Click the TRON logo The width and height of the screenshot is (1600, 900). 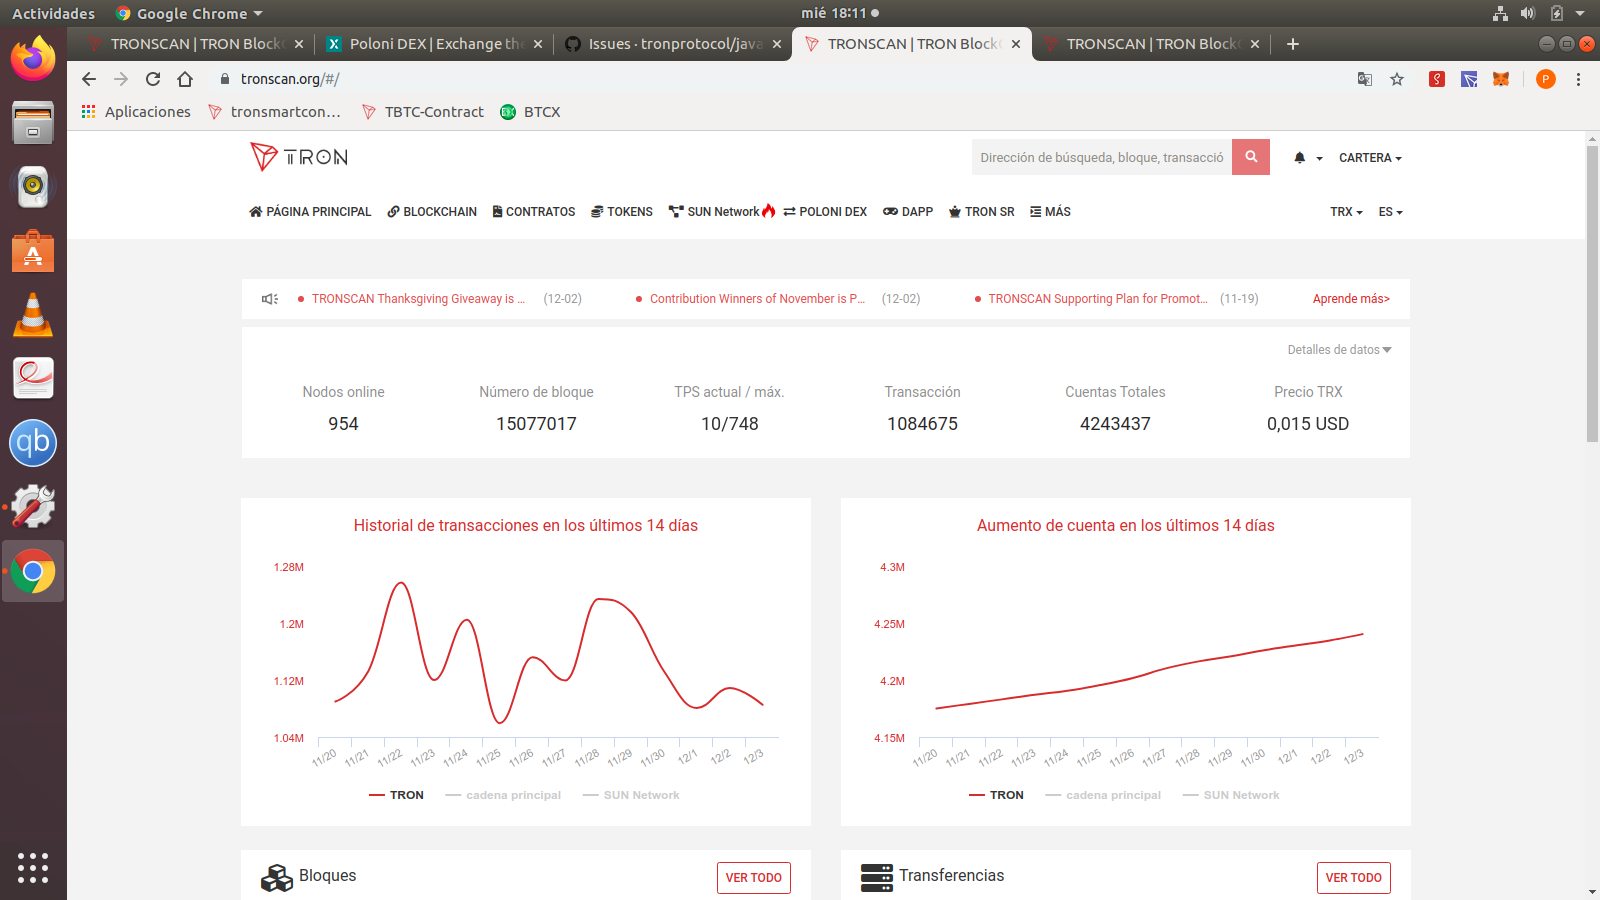pyautogui.click(x=298, y=157)
